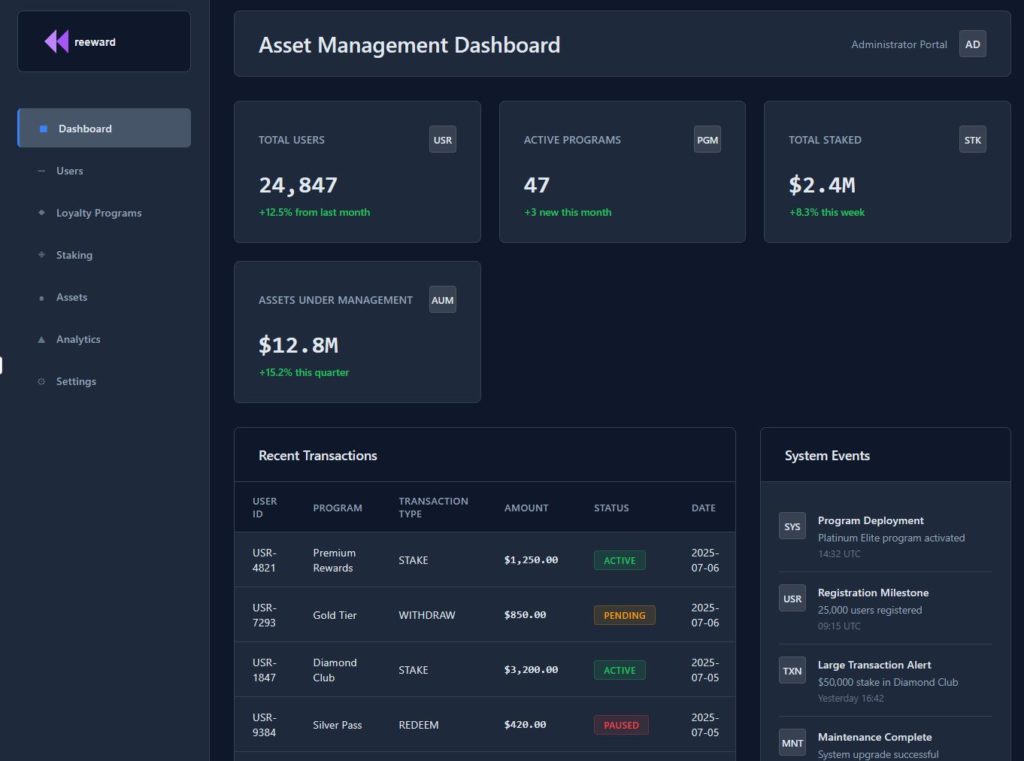
Task: Click the Settings gear icon in sidebar
Action: (x=41, y=381)
